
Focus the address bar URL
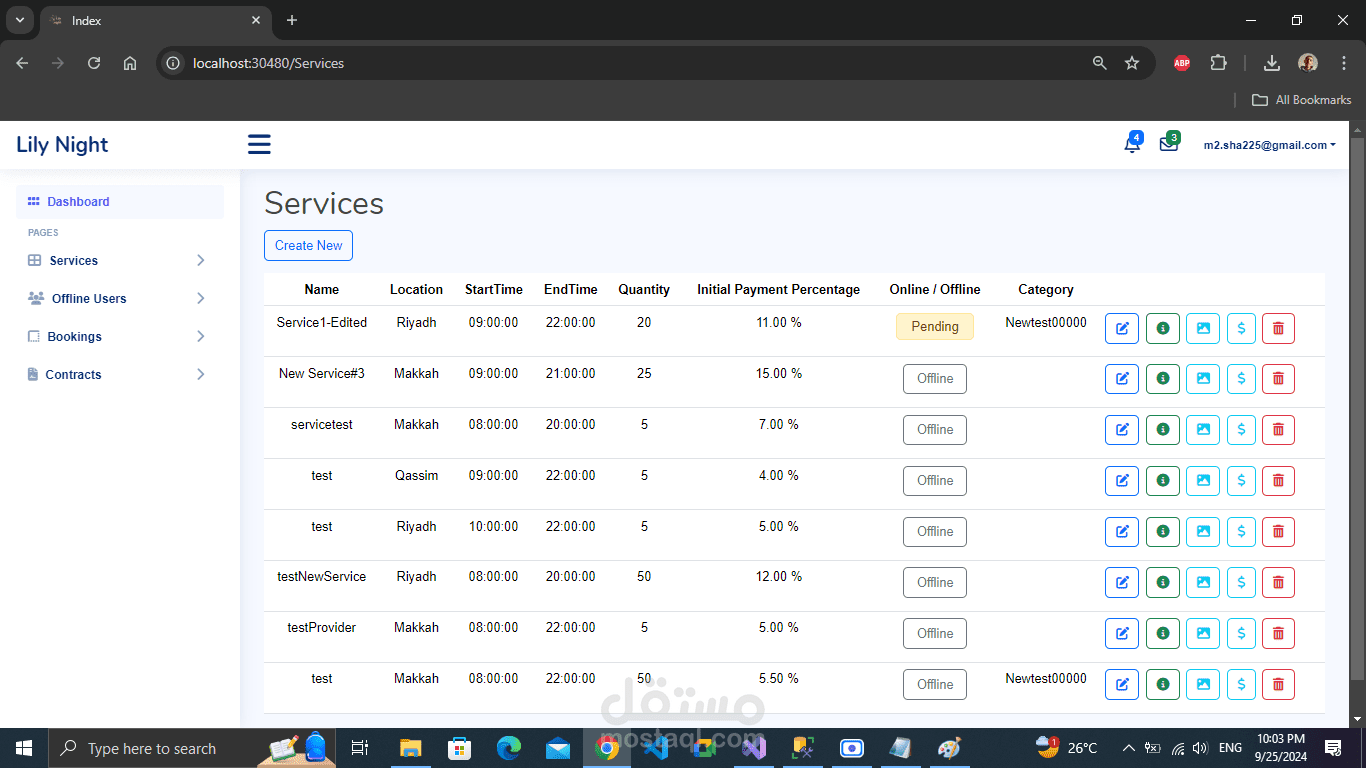click(x=268, y=63)
